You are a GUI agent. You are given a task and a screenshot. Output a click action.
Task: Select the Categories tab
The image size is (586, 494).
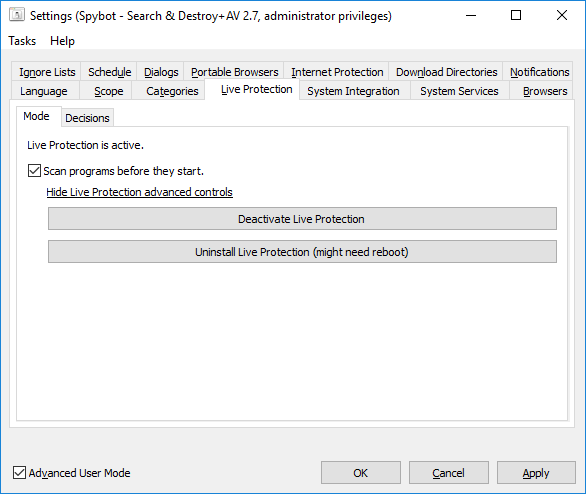[172, 91]
